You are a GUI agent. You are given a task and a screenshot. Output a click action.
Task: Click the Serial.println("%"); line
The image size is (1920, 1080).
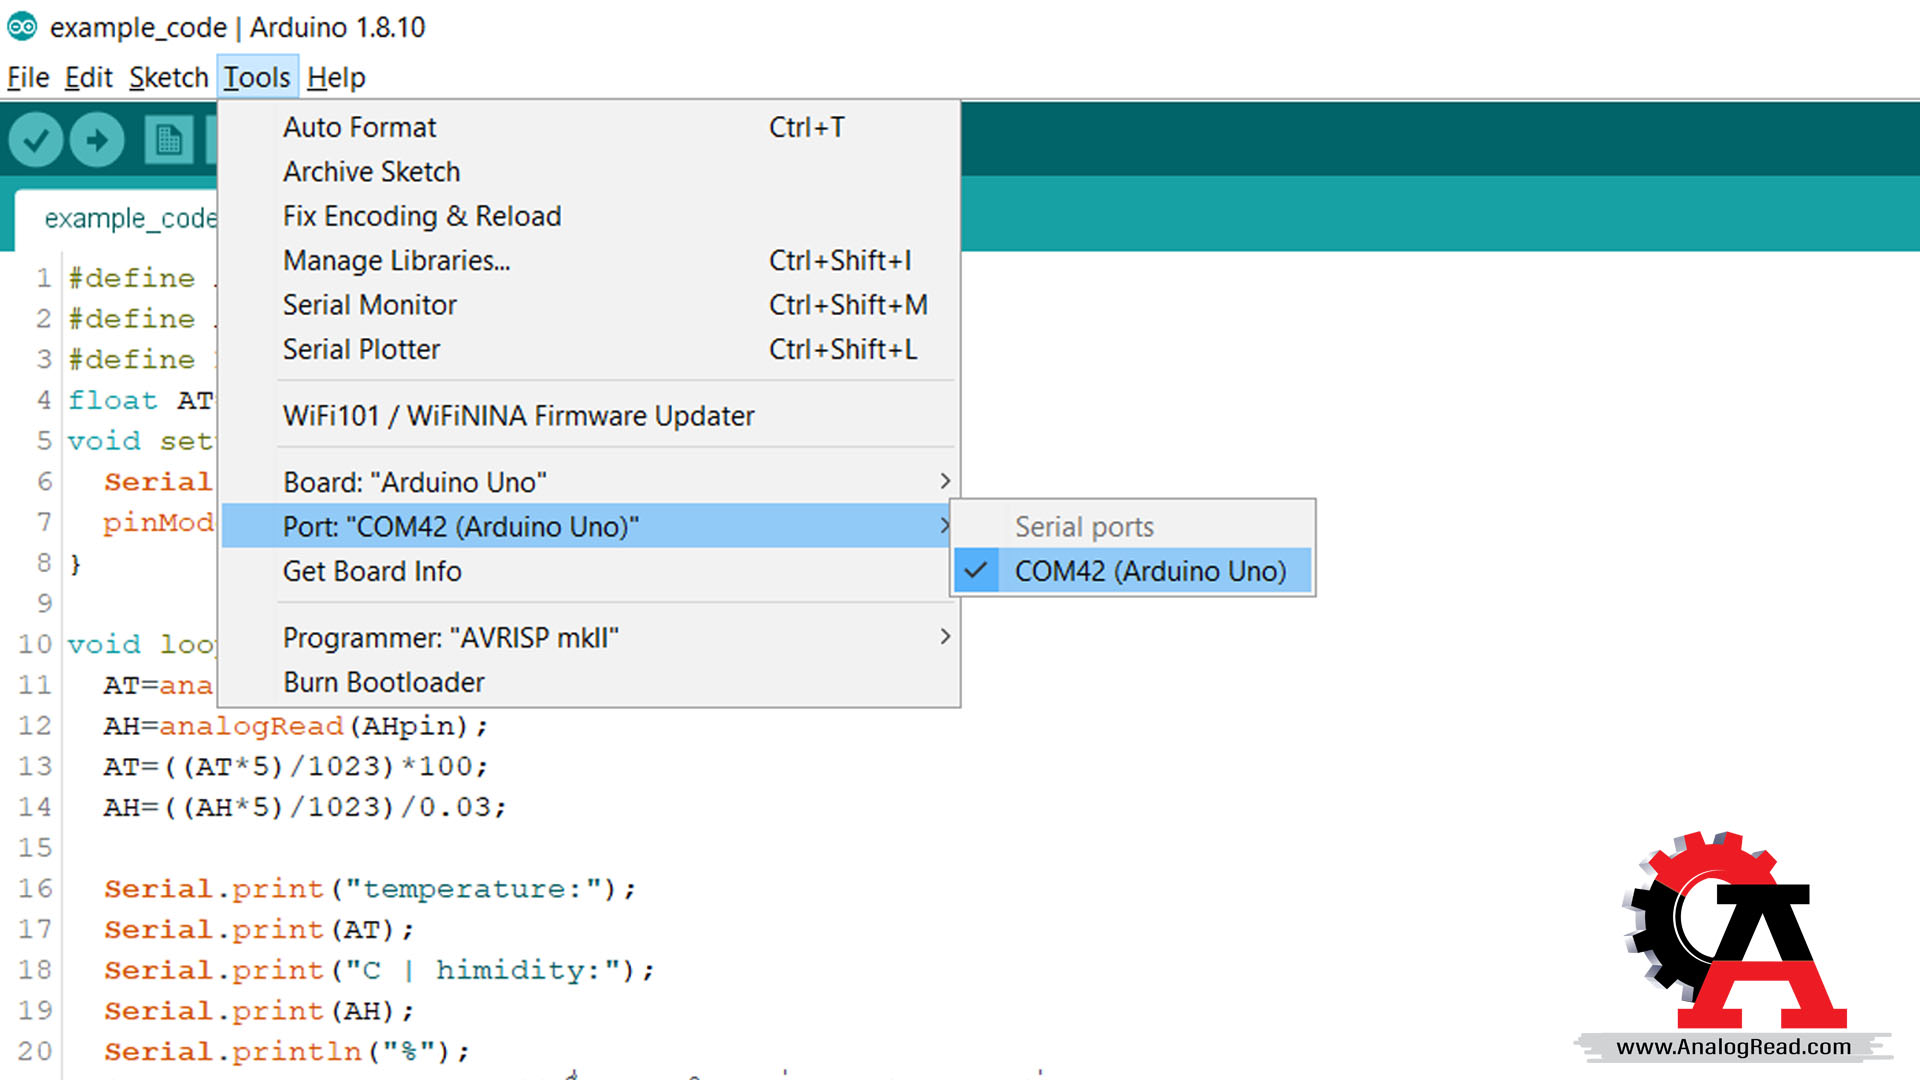pyautogui.click(x=287, y=1052)
